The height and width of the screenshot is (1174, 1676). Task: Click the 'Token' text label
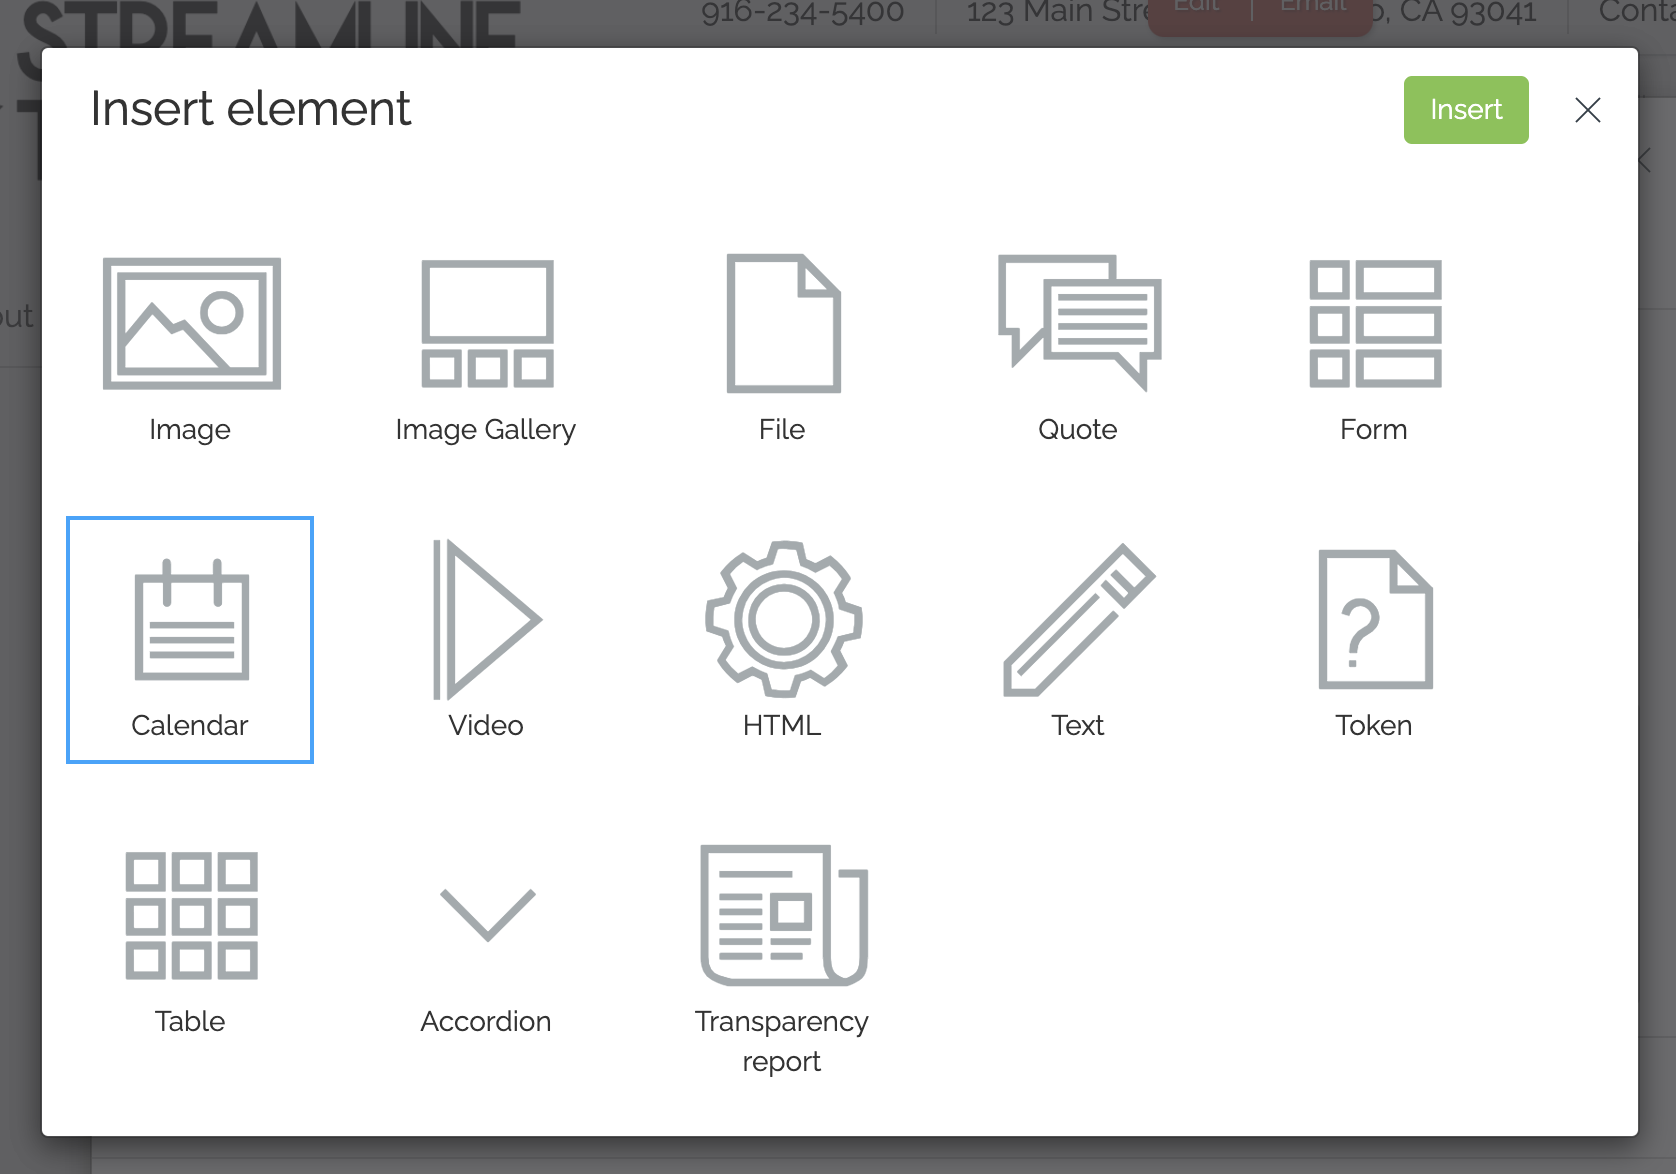1373,725
